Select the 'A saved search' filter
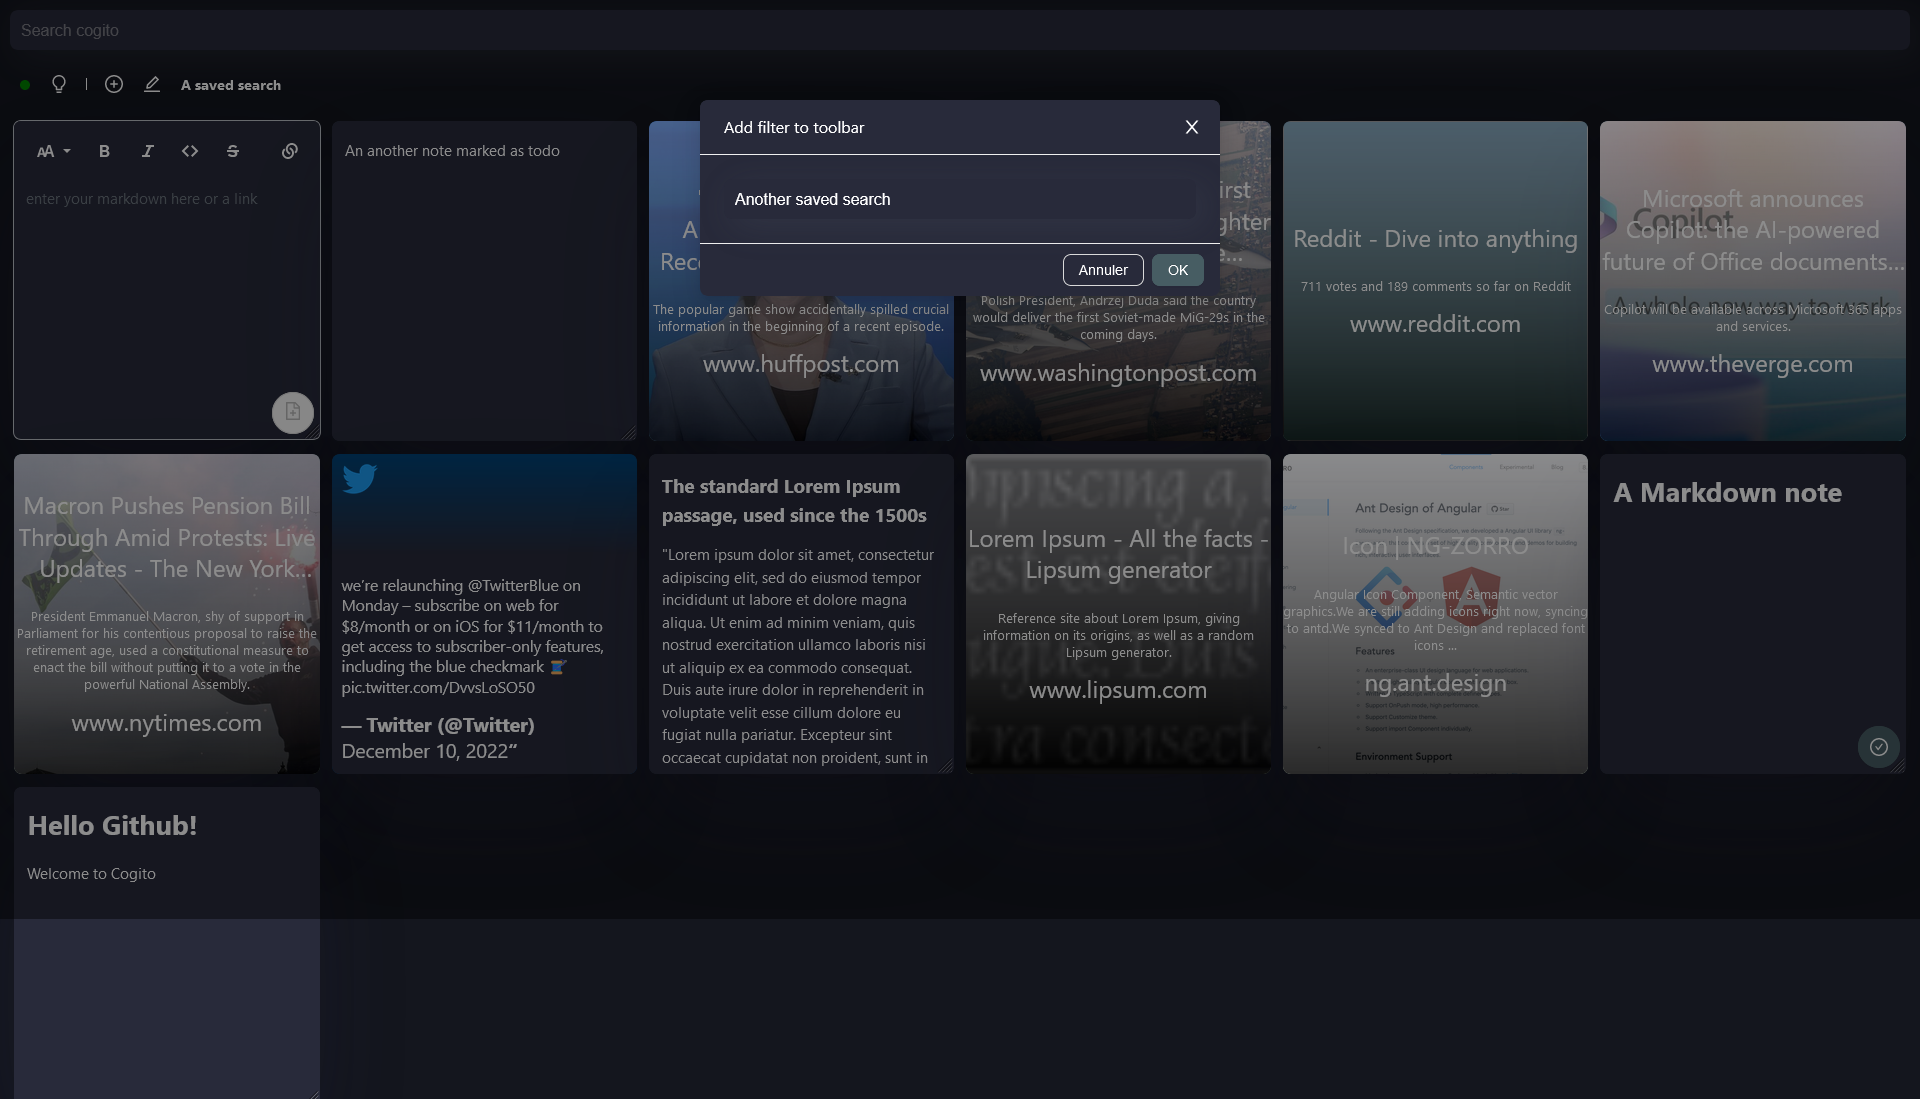 point(231,85)
